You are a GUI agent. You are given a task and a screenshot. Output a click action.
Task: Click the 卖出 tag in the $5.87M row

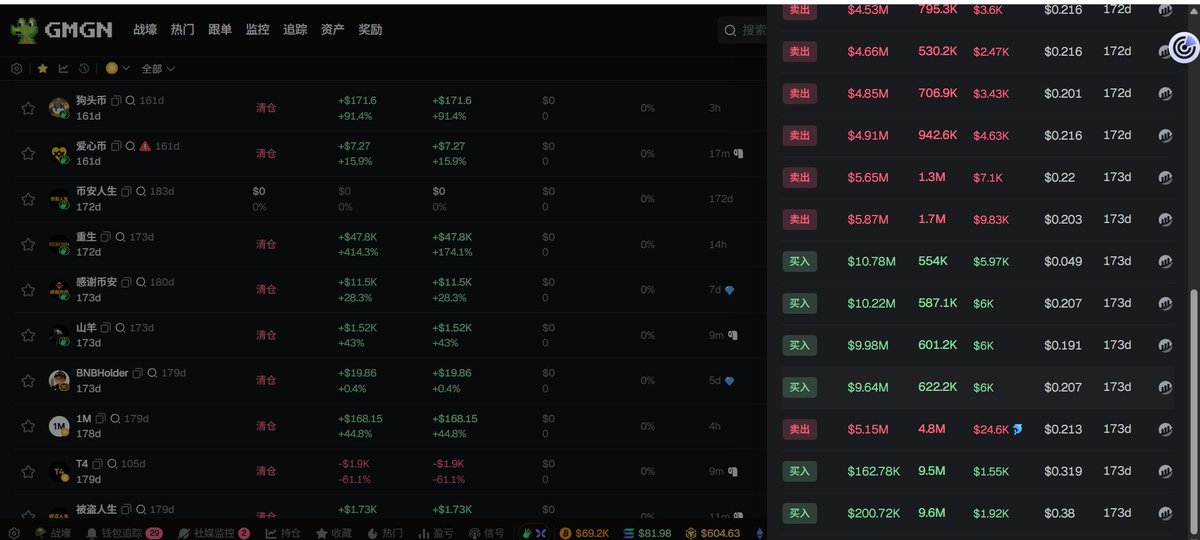[x=799, y=219]
